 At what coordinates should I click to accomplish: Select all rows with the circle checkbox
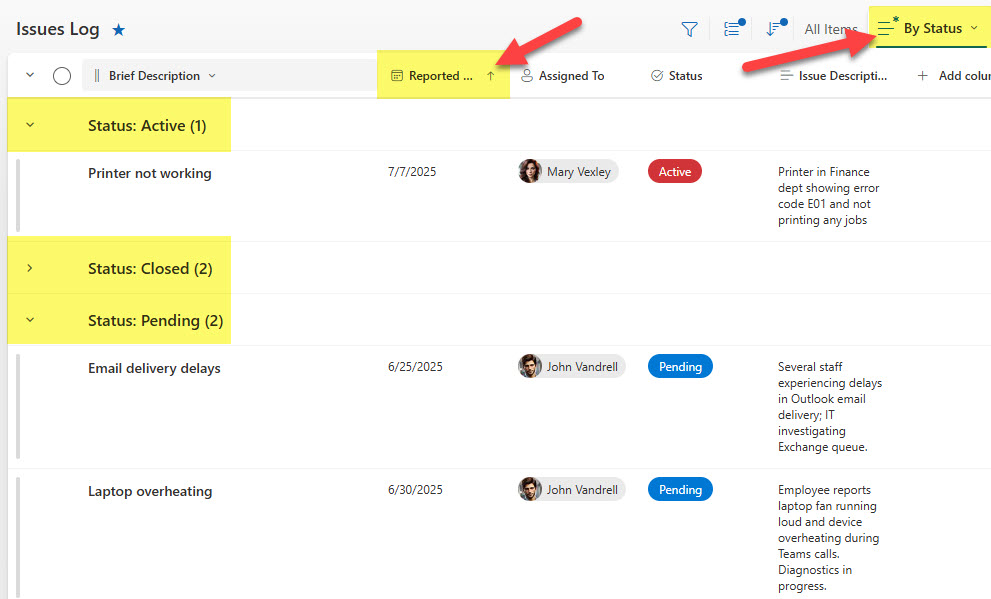[x=61, y=75]
